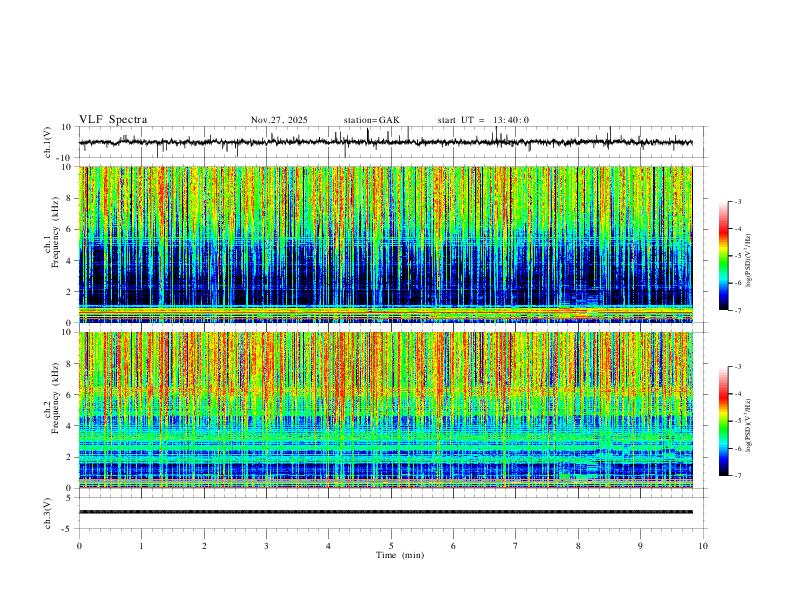
Task: Click the ch.2 spectrogram panel
Action: [385, 410]
